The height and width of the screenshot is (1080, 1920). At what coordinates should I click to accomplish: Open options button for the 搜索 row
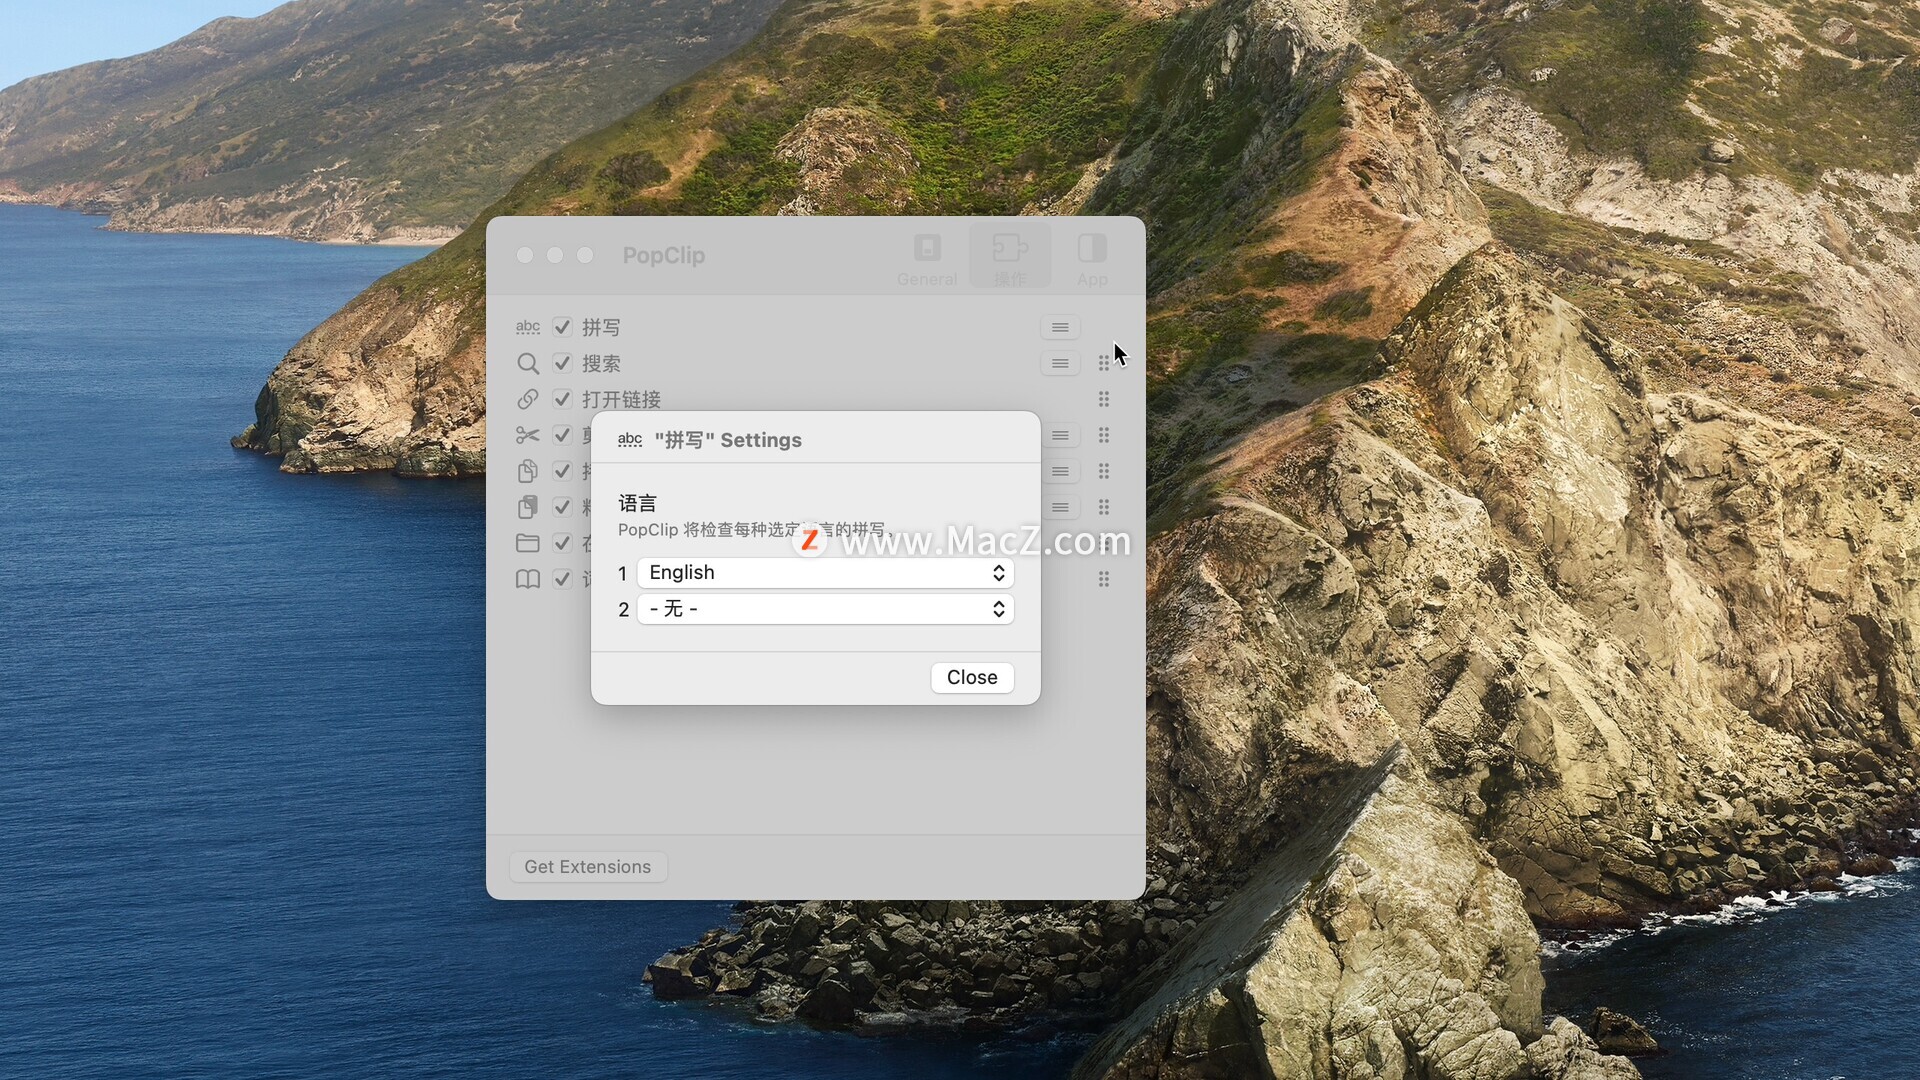(1060, 363)
